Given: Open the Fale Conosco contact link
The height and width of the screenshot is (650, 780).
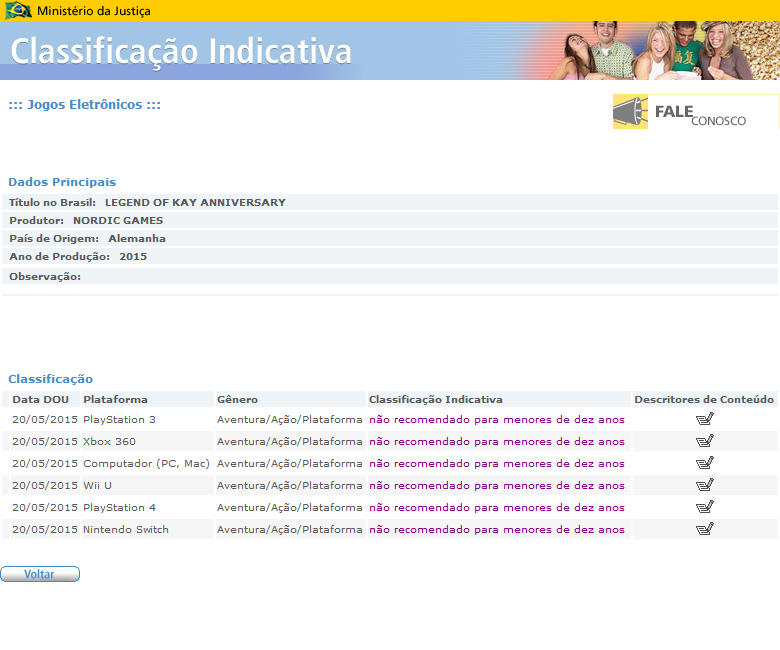Looking at the screenshot, I should coord(700,113).
